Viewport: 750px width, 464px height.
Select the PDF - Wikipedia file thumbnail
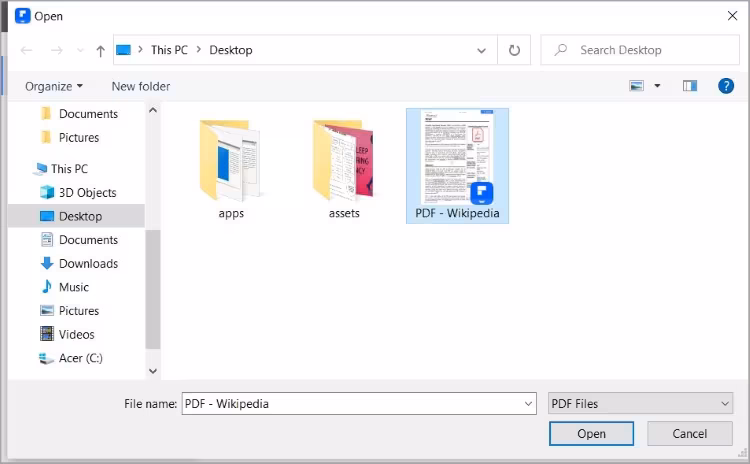tap(457, 166)
